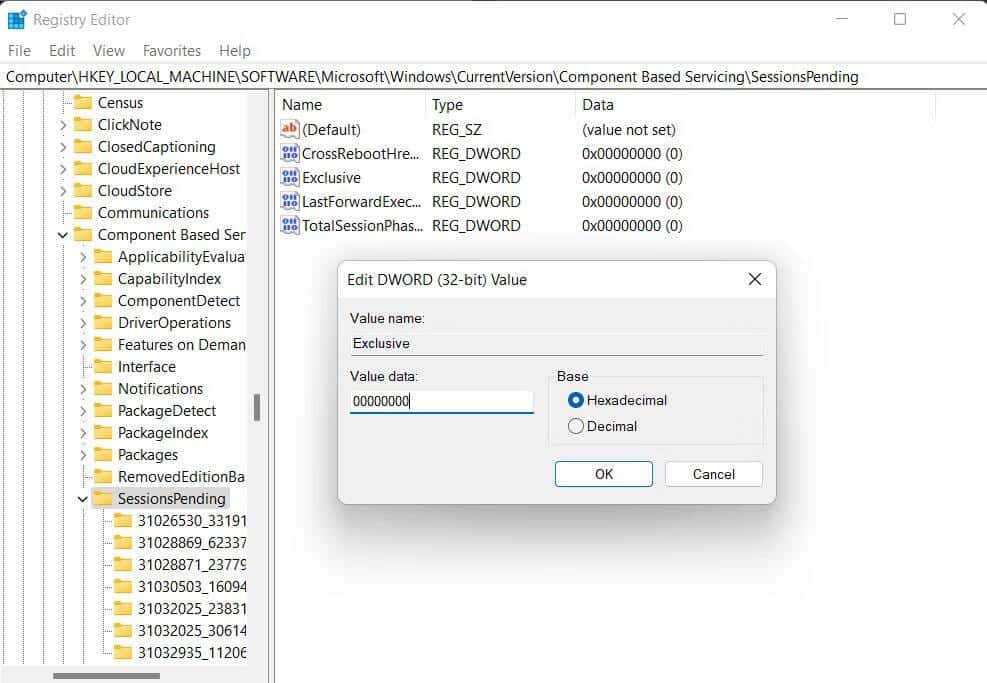Click the DWORD icon beside Exclusive

pos(289,177)
